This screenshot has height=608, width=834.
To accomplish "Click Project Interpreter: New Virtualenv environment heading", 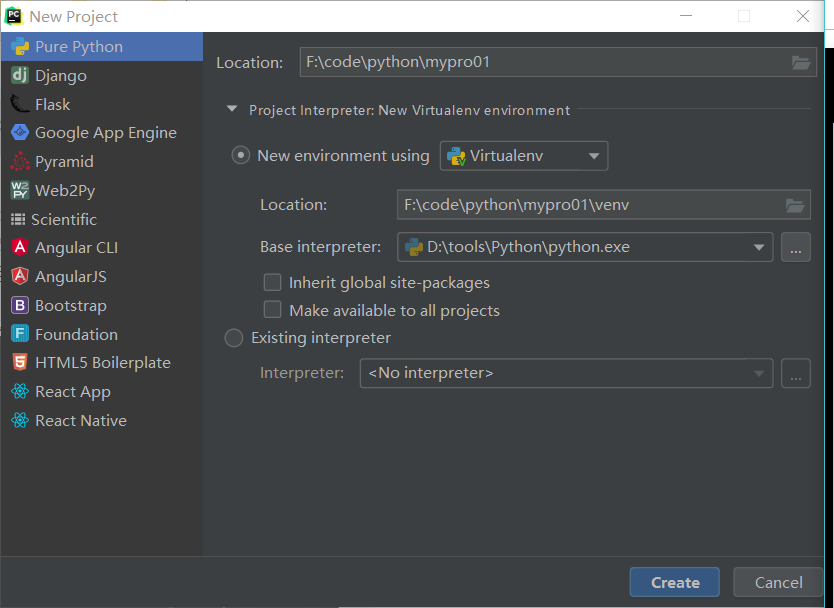I will [x=409, y=110].
